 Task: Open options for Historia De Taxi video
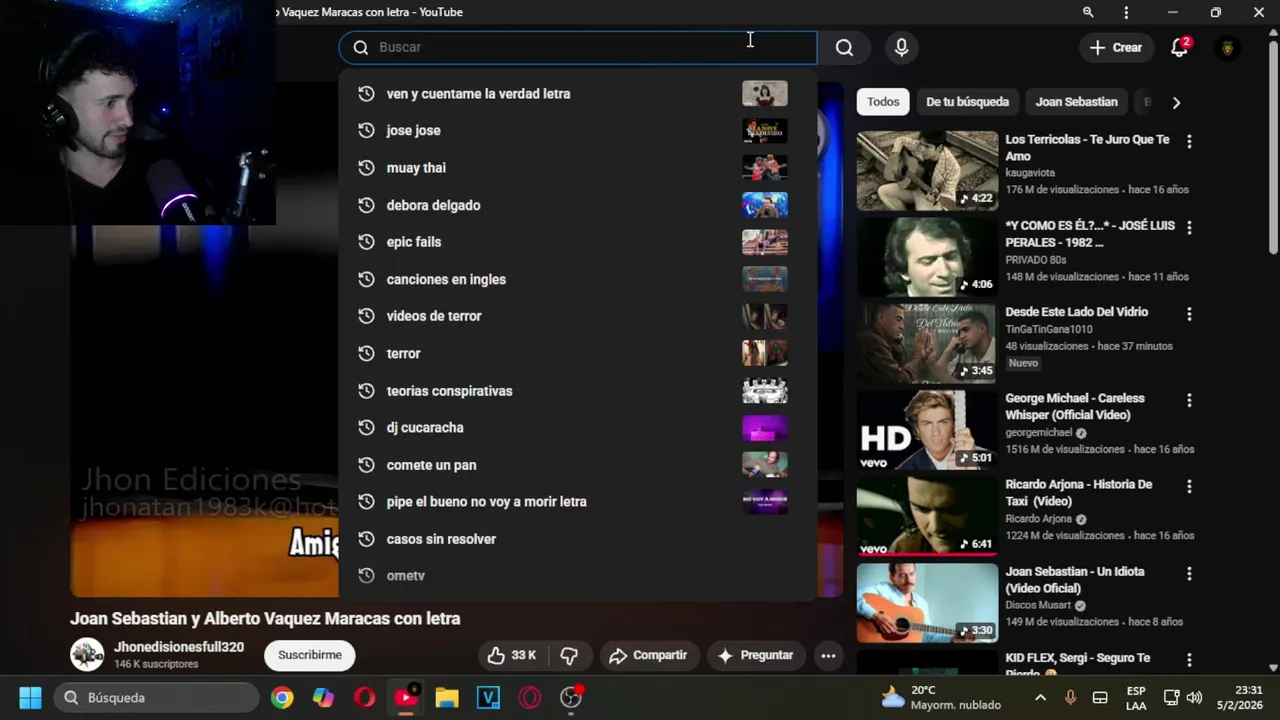coord(1189,487)
